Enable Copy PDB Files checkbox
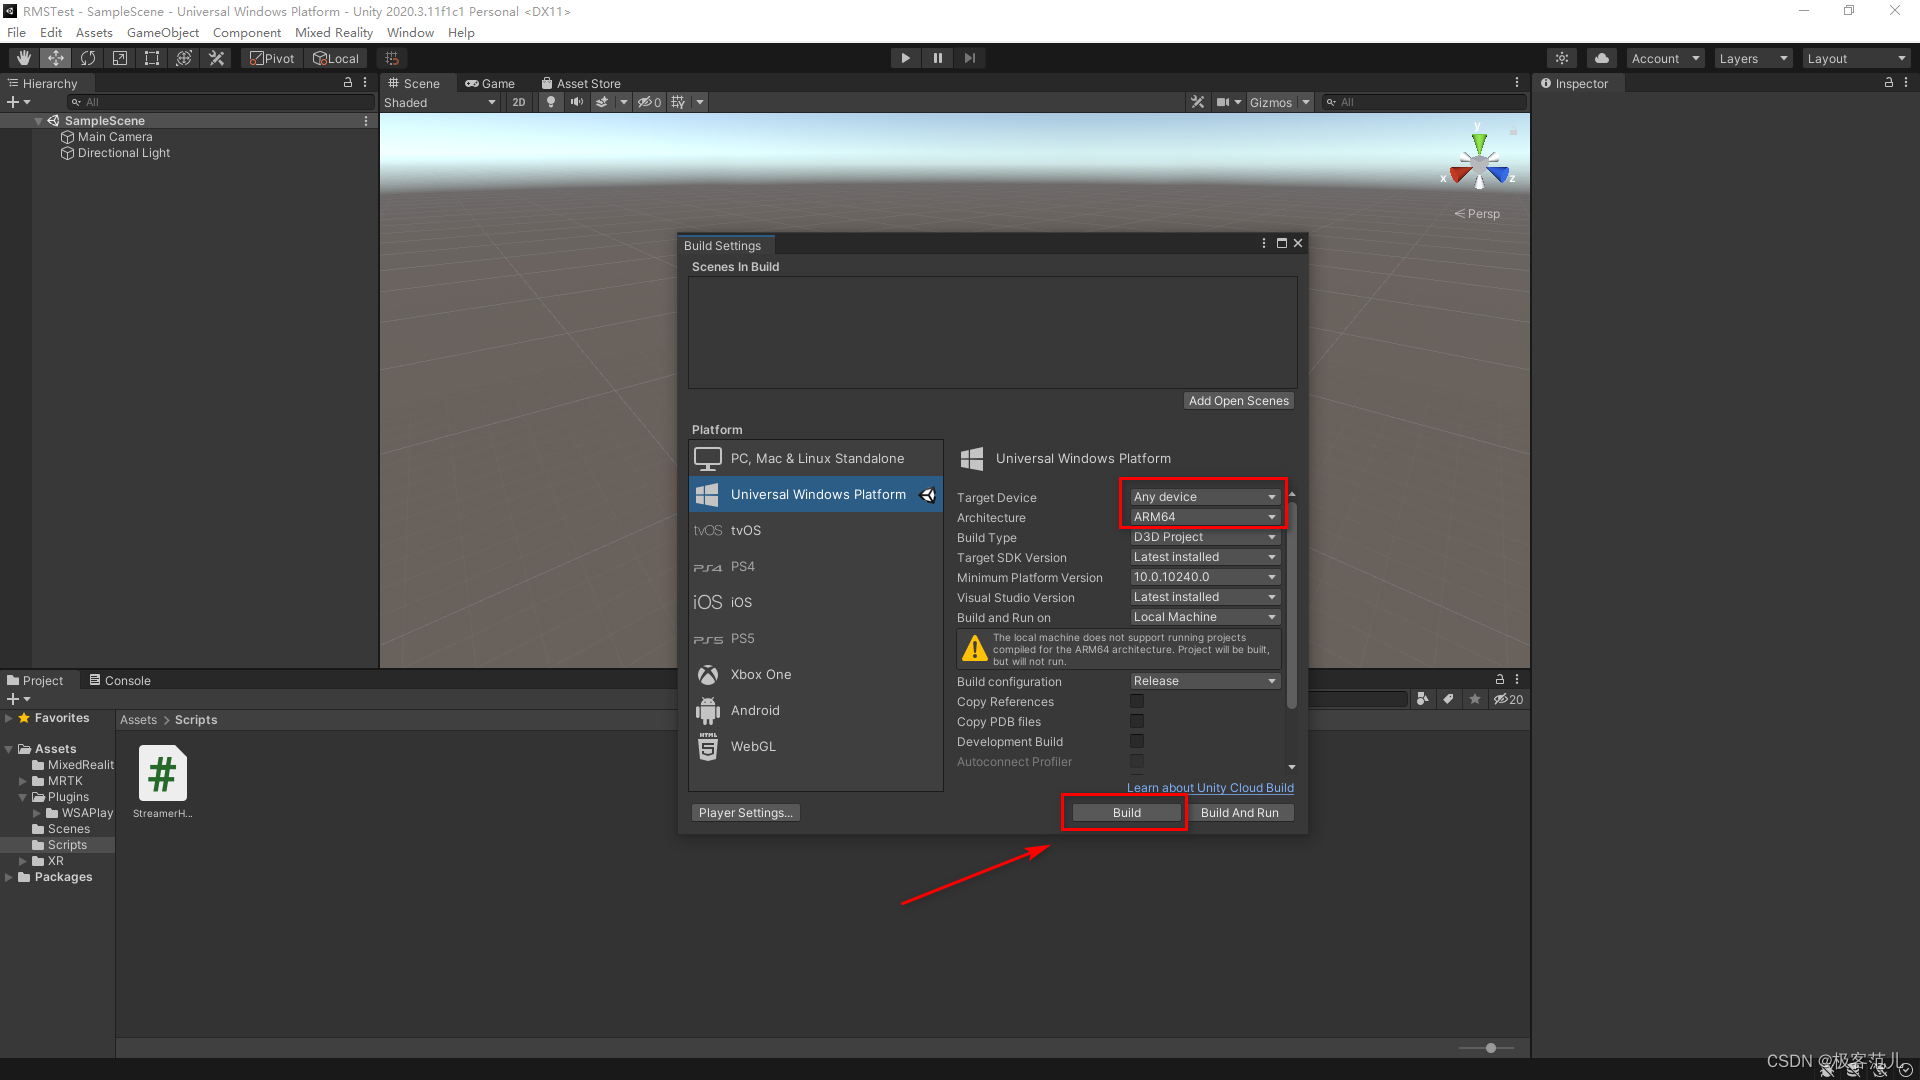This screenshot has height=1080, width=1920. pos(1137,721)
